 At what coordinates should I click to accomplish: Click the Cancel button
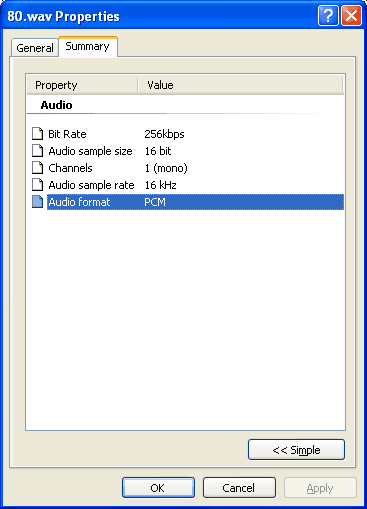coord(239,488)
